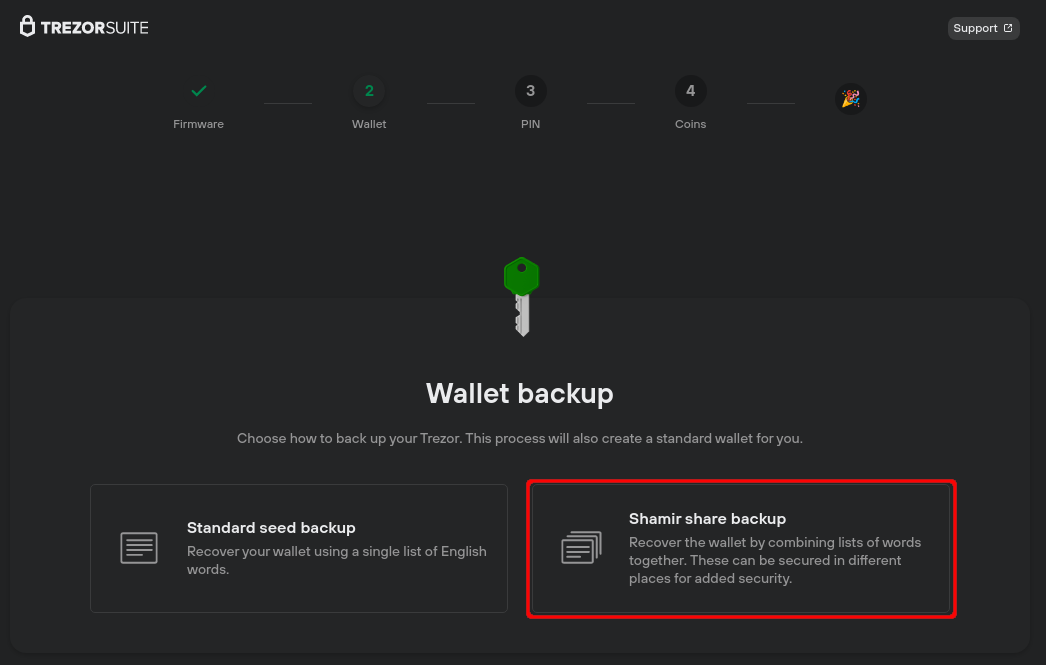Click the Firmware step label

tap(198, 124)
